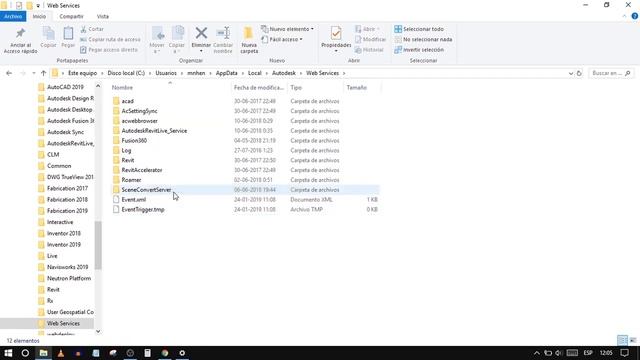Open Propiedades of selected item
Viewport: 640px width, 360px height.
336,40
